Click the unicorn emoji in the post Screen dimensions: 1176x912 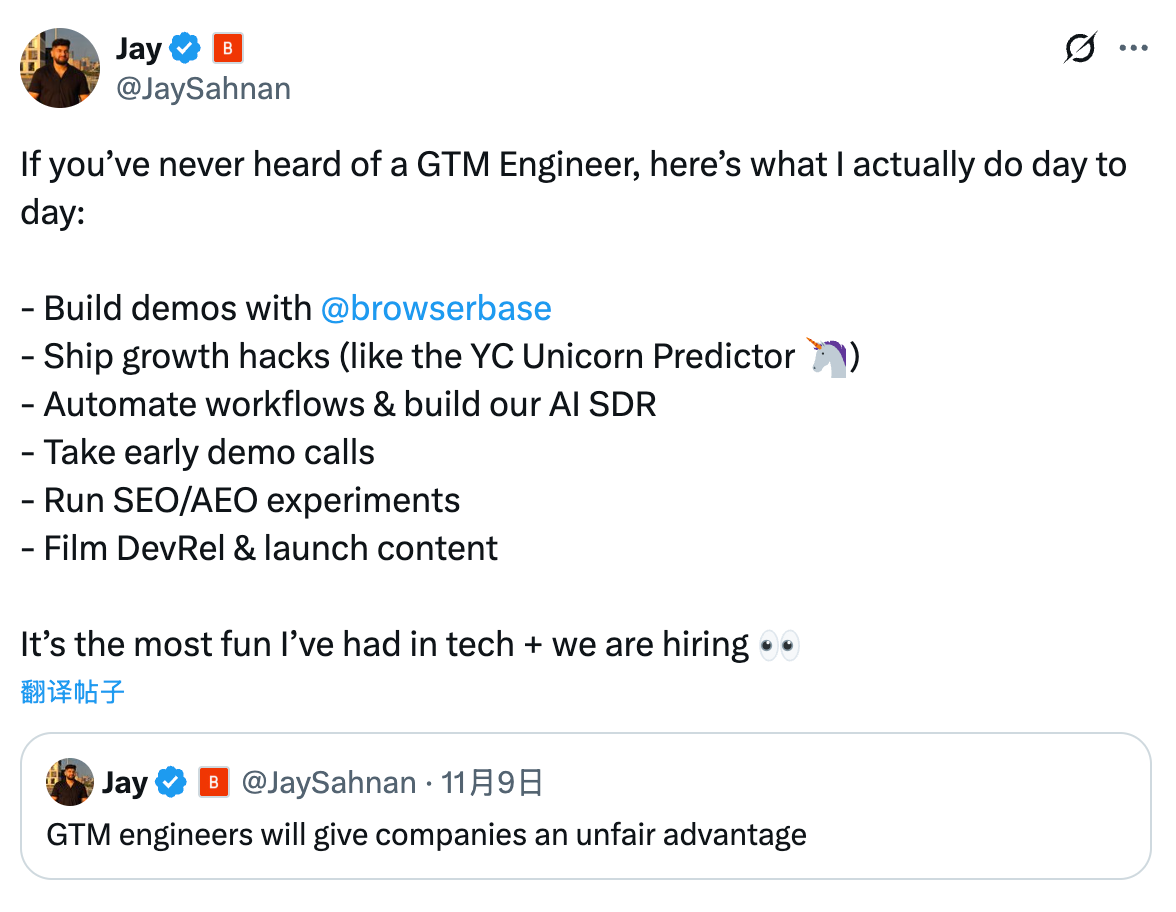pos(829,356)
